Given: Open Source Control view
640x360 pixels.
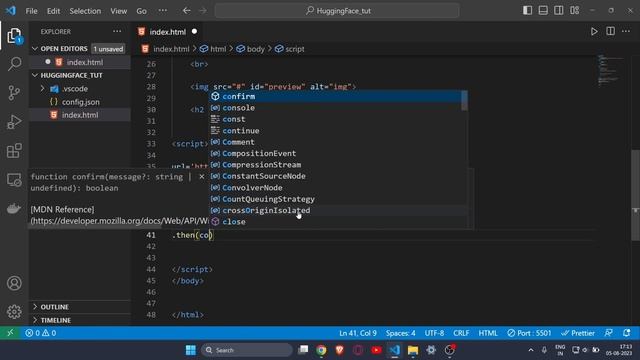Looking at the screenshot, I should [14, 93].
